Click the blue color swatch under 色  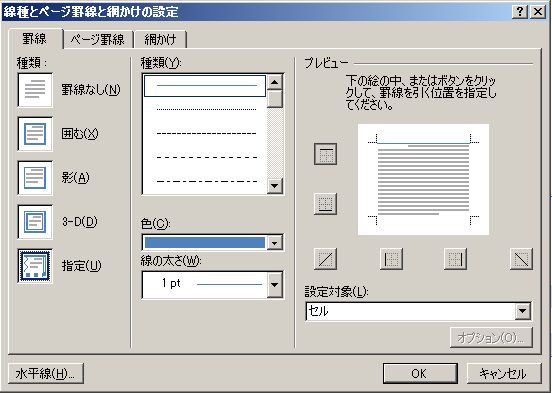pyautogui.click(x=205, y=243)
